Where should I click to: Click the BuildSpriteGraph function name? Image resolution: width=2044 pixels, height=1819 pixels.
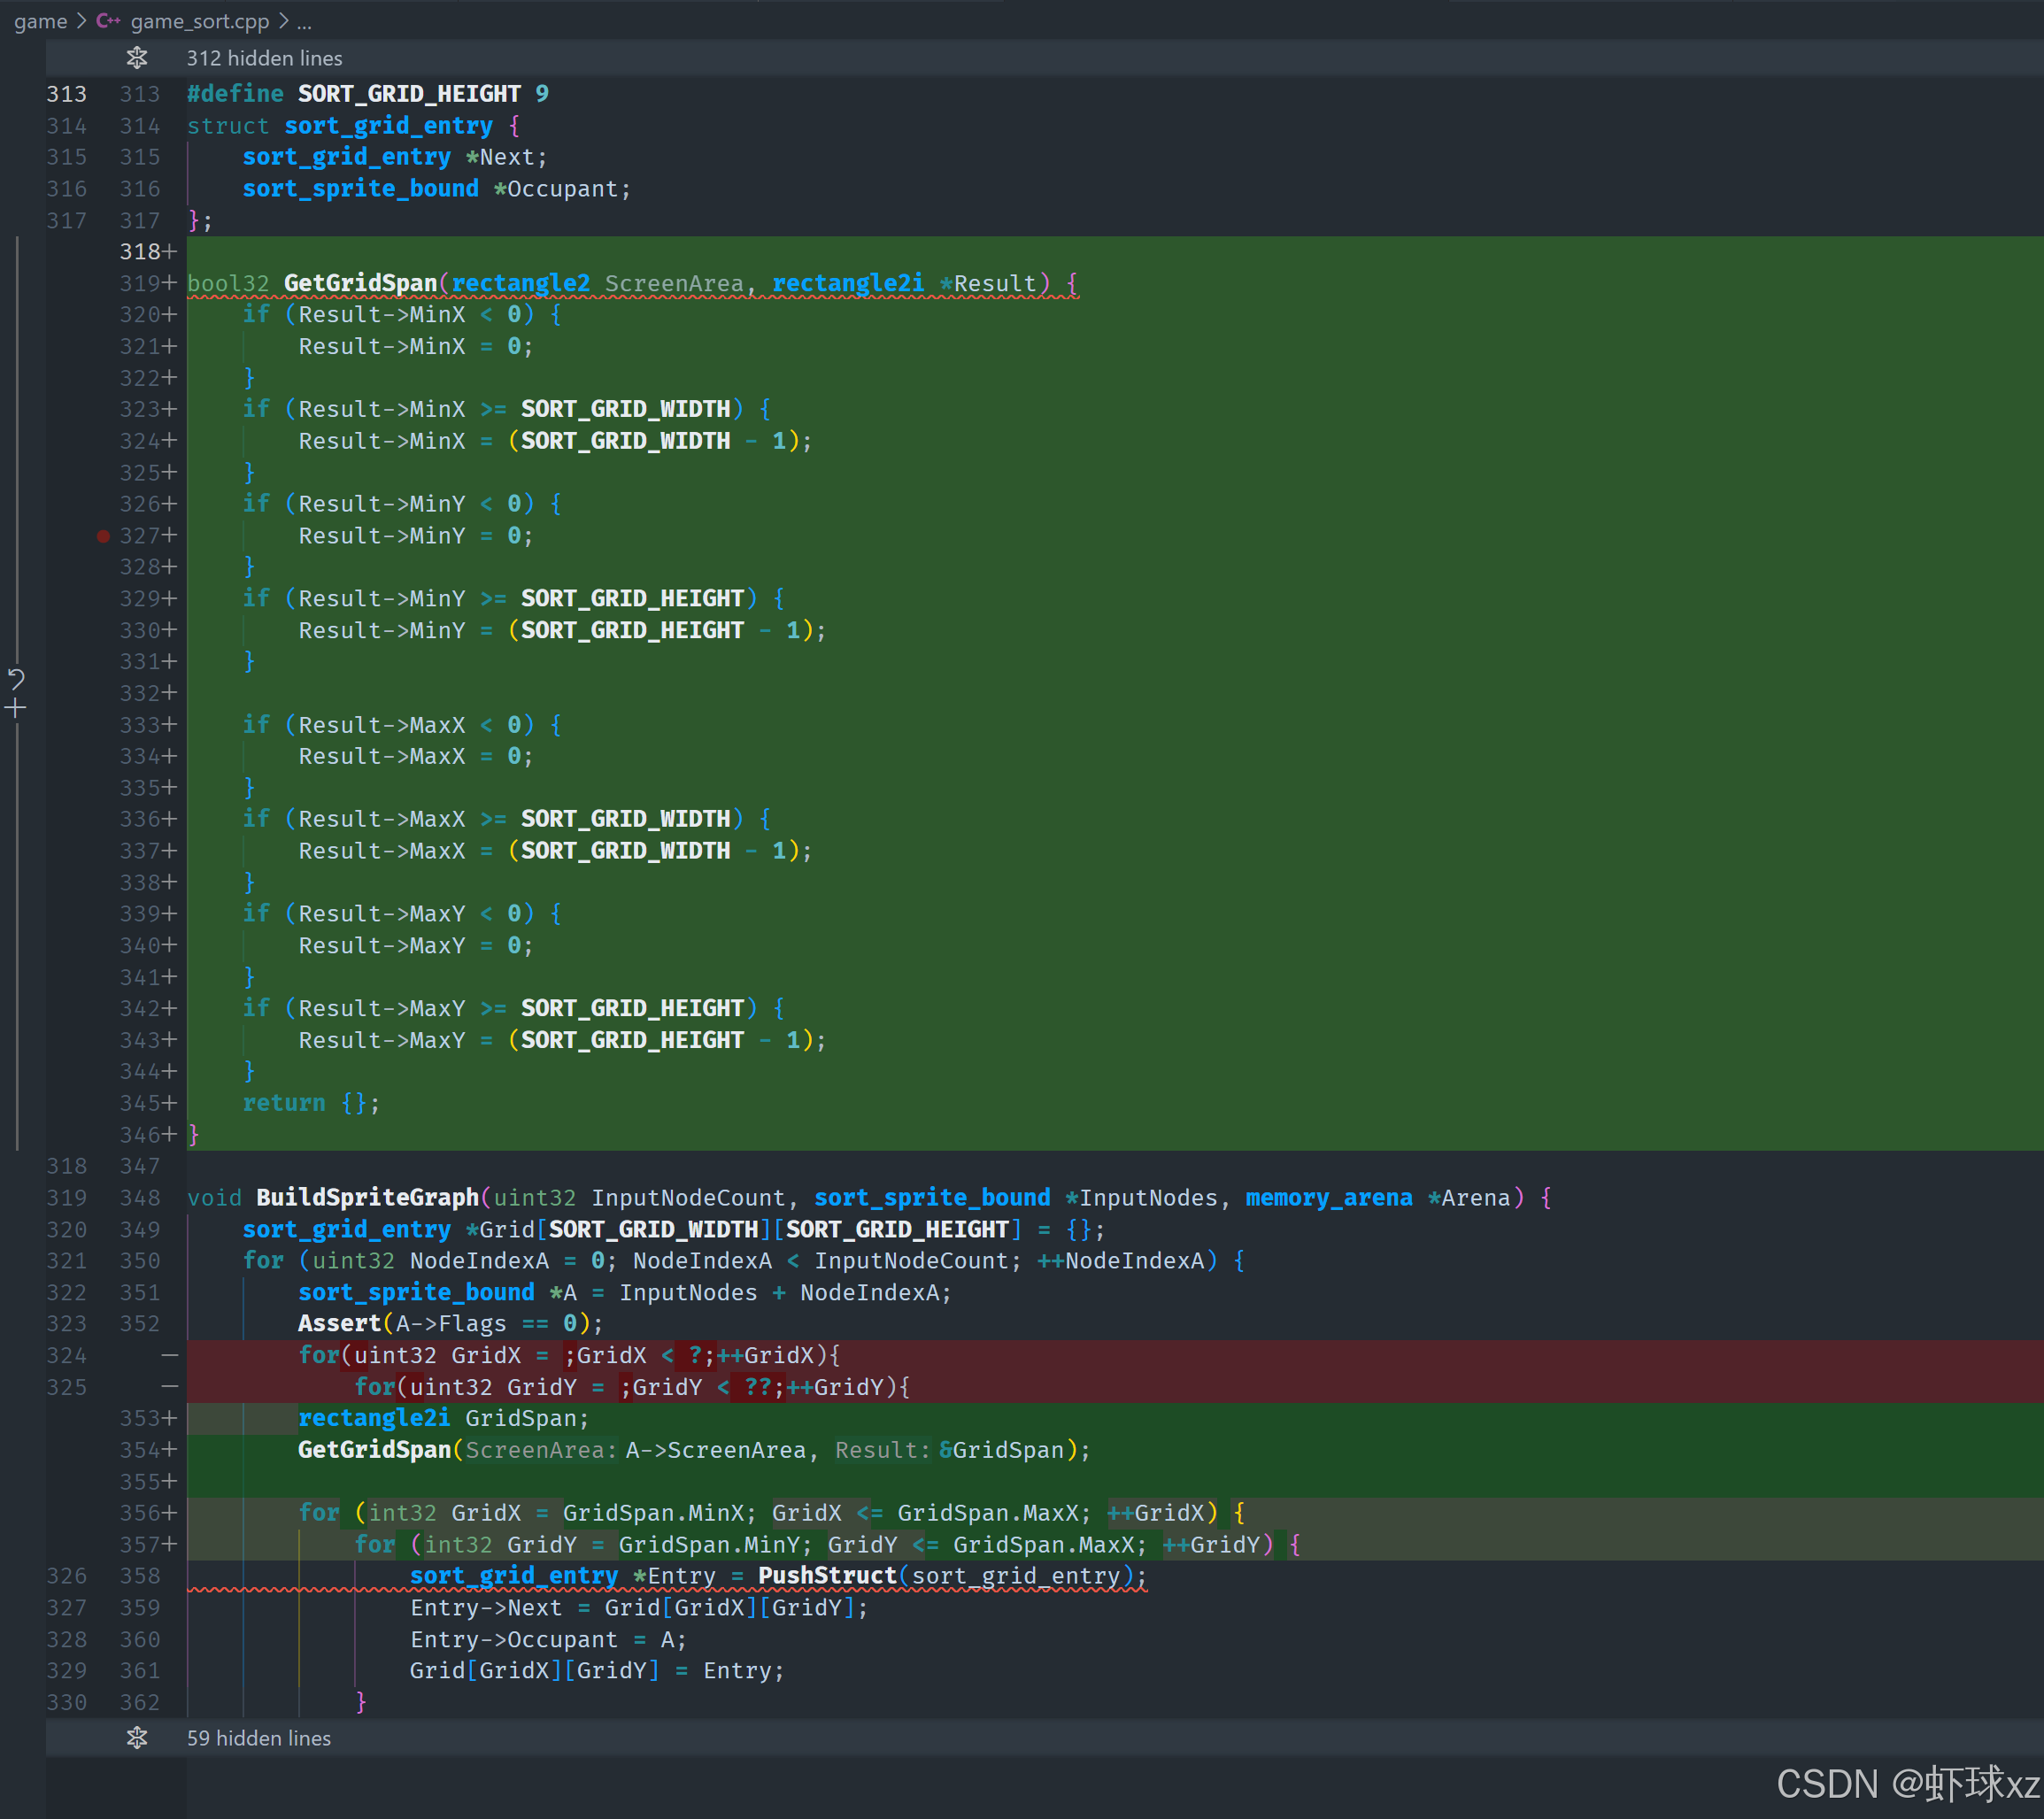point(367,1197)
